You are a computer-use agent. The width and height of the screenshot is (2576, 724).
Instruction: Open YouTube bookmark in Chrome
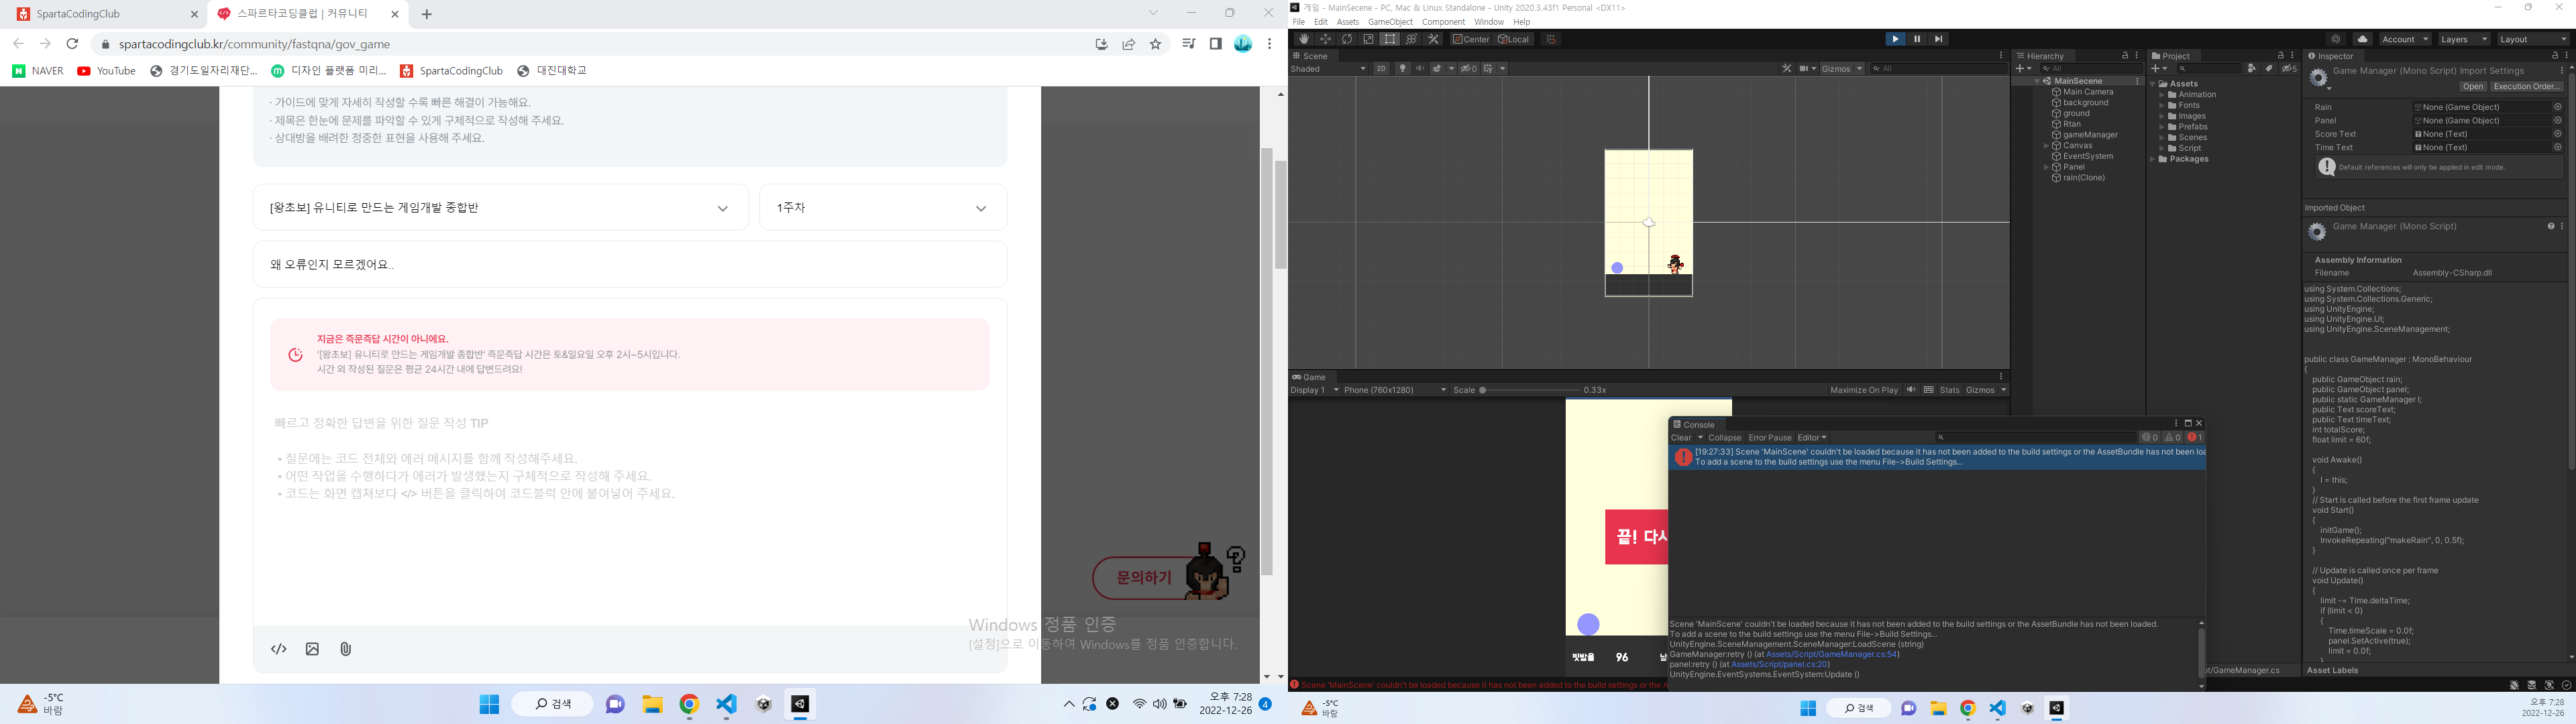pos(106,71)
